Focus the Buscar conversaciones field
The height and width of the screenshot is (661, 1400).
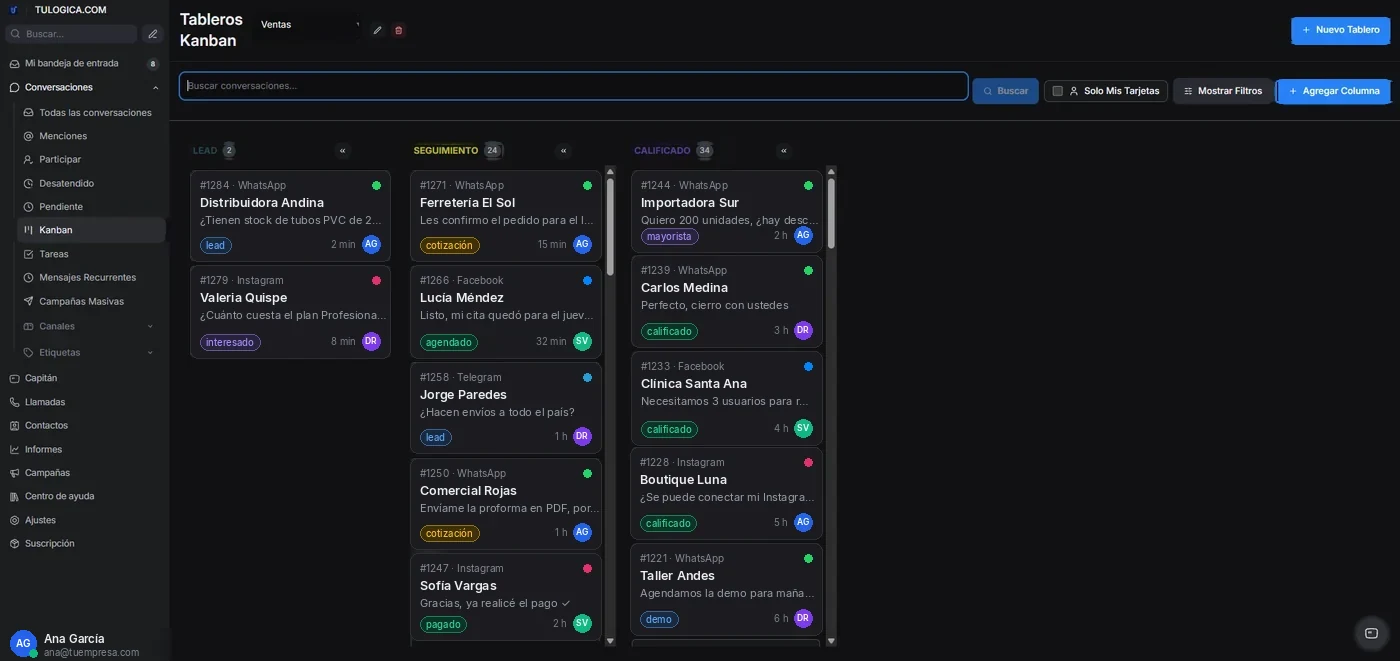tap(574, 86)
